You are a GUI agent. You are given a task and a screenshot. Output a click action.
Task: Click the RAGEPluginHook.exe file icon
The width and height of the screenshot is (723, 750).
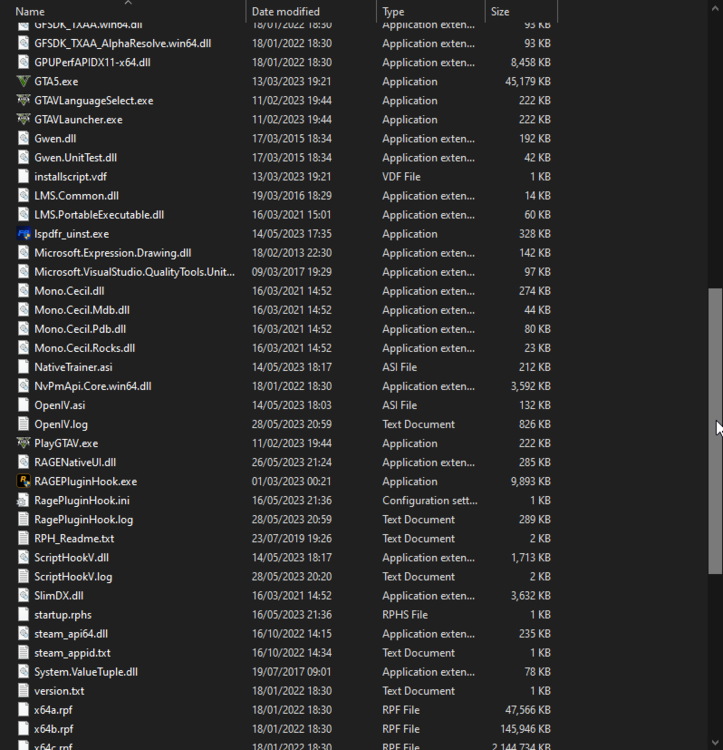pyautogui.click(x=23, y=481)
